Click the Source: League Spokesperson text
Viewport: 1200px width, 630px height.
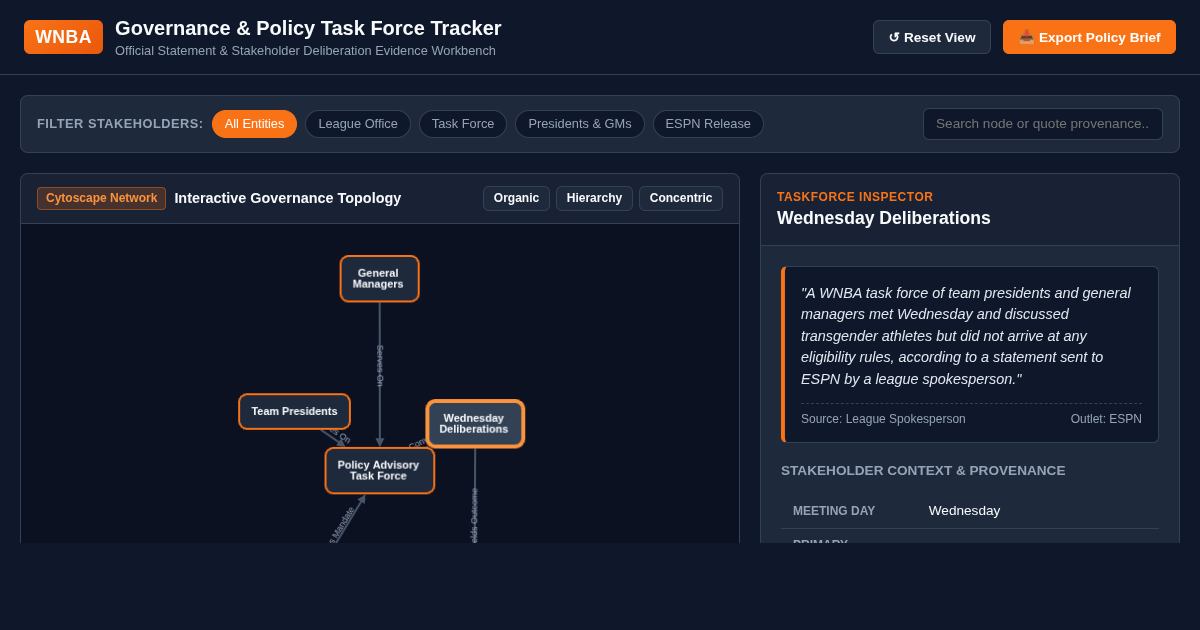coord(883,419)
